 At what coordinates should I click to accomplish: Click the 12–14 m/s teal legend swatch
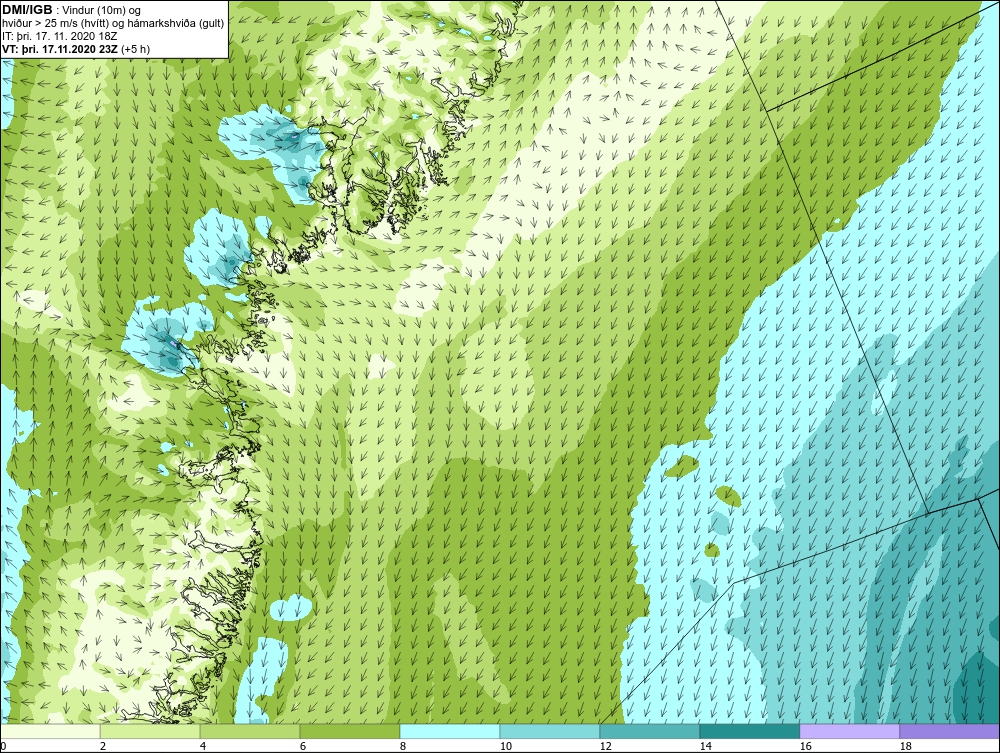[649, 731]
